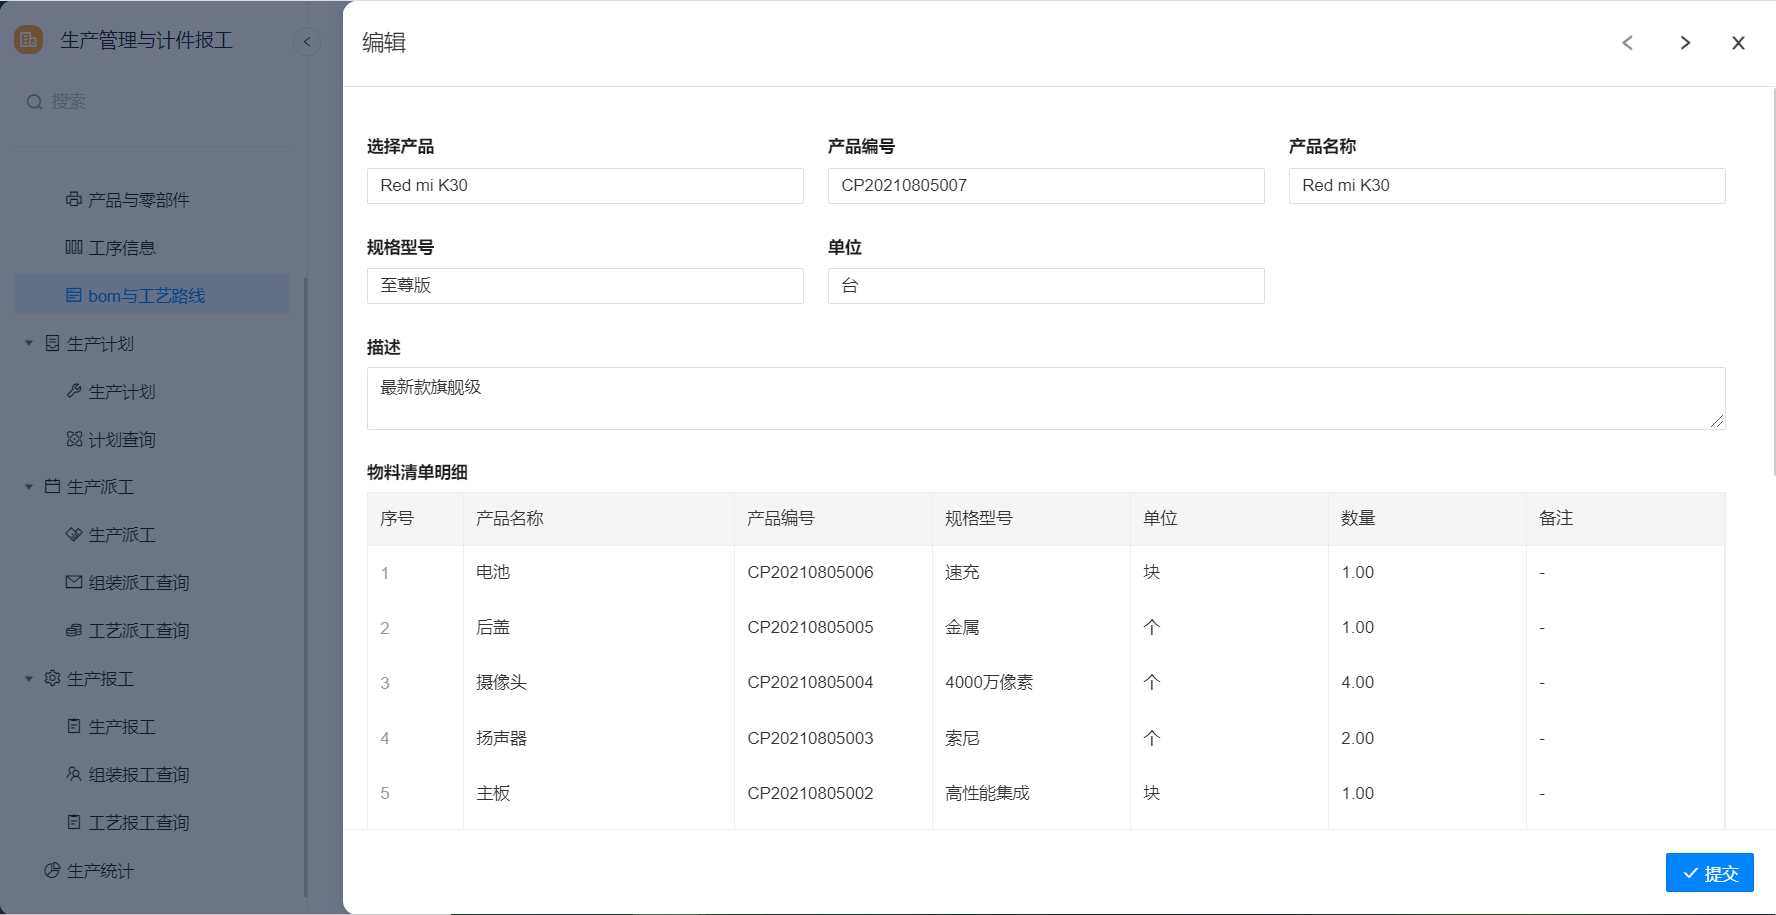Click the 生产计划 group document icon

point(53,343)
